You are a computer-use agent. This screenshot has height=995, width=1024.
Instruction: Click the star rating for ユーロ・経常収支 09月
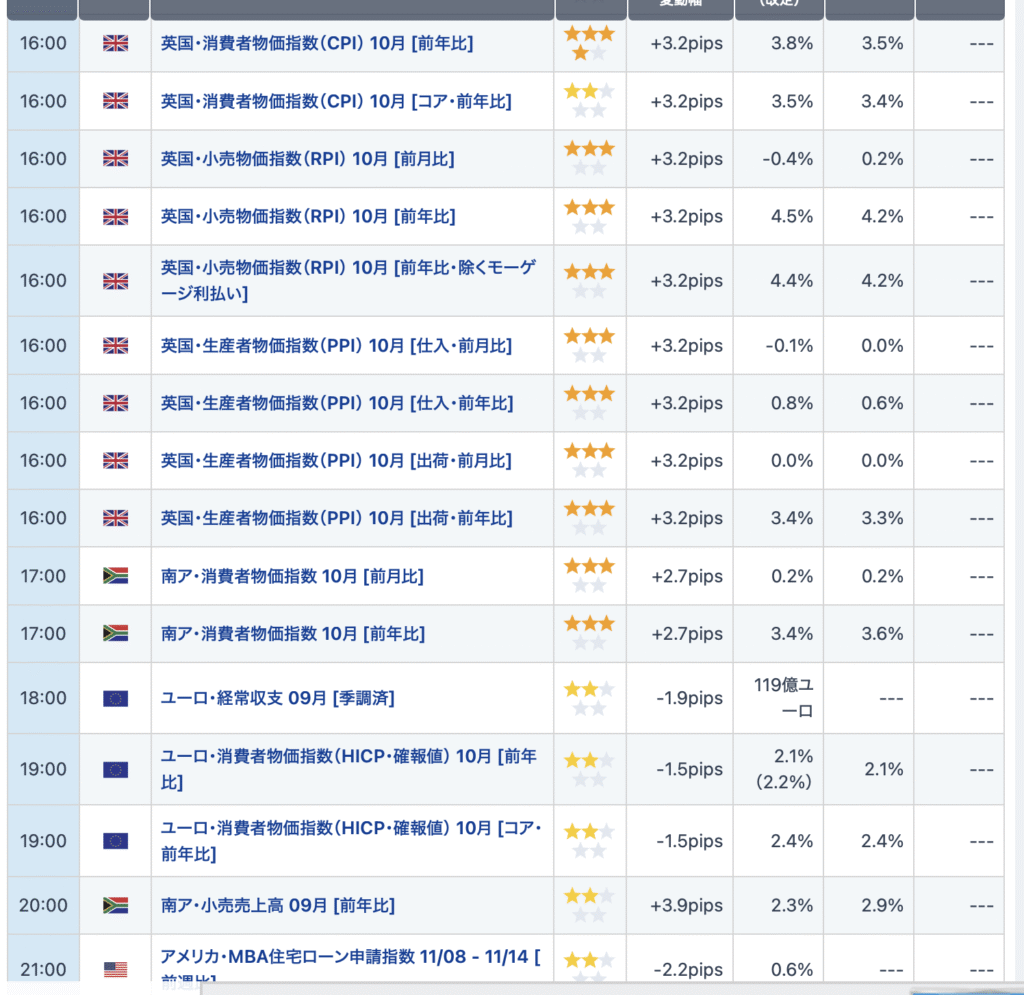pyautogui.click(x=589, y=698)
